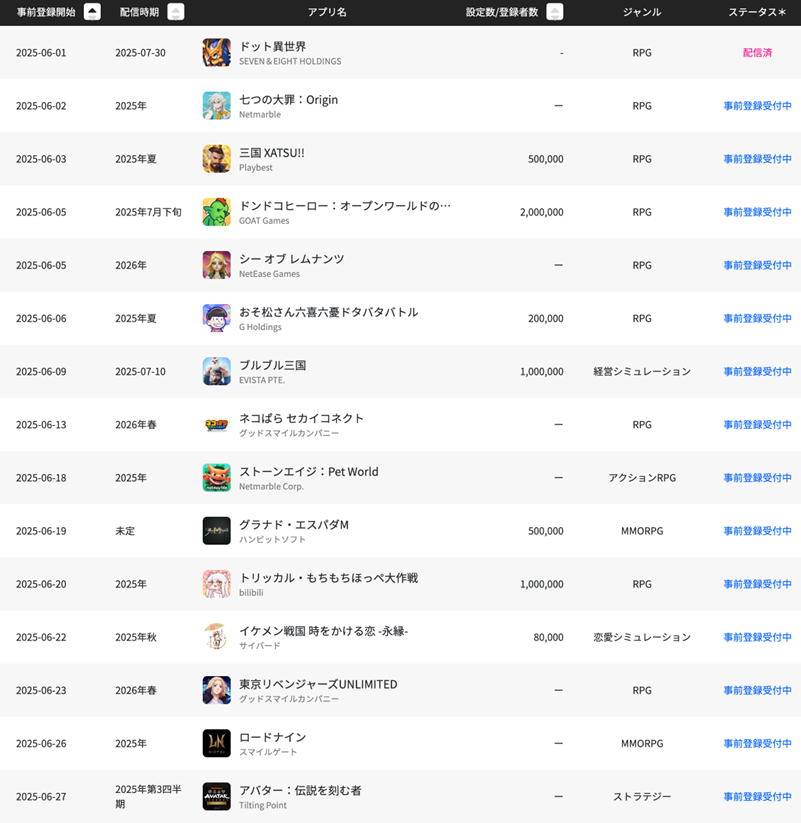Open the ドンドコヒーロー：オープンワールドの… title

[345, 206]
